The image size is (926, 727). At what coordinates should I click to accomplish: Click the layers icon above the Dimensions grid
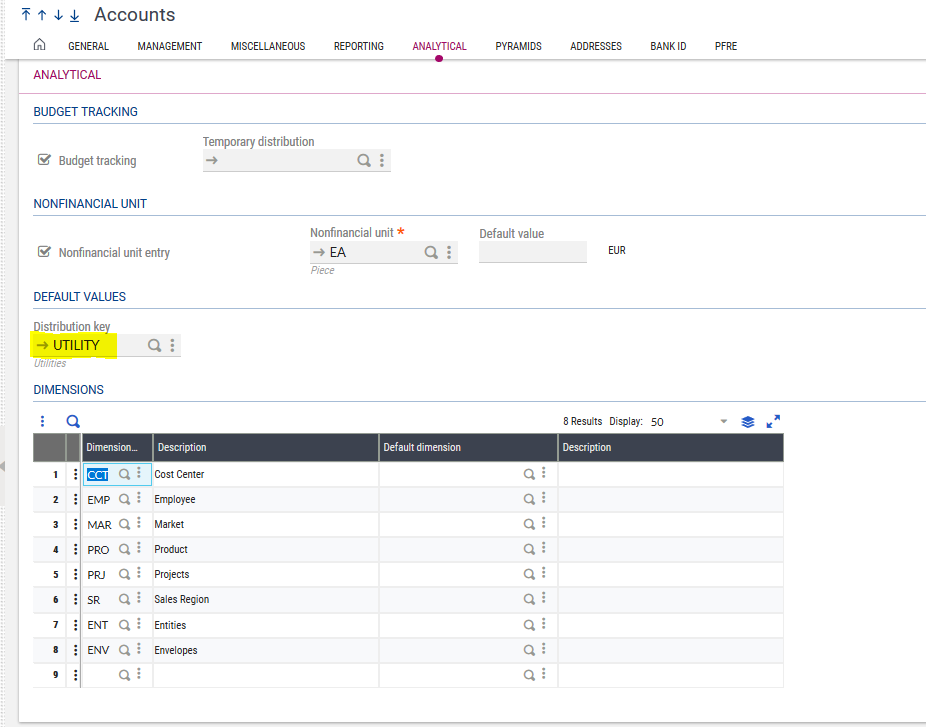747,421
